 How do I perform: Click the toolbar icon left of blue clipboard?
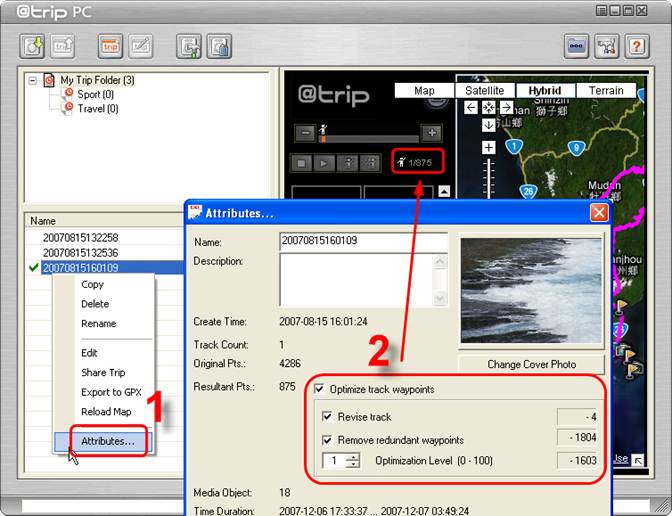click(189, 46)
